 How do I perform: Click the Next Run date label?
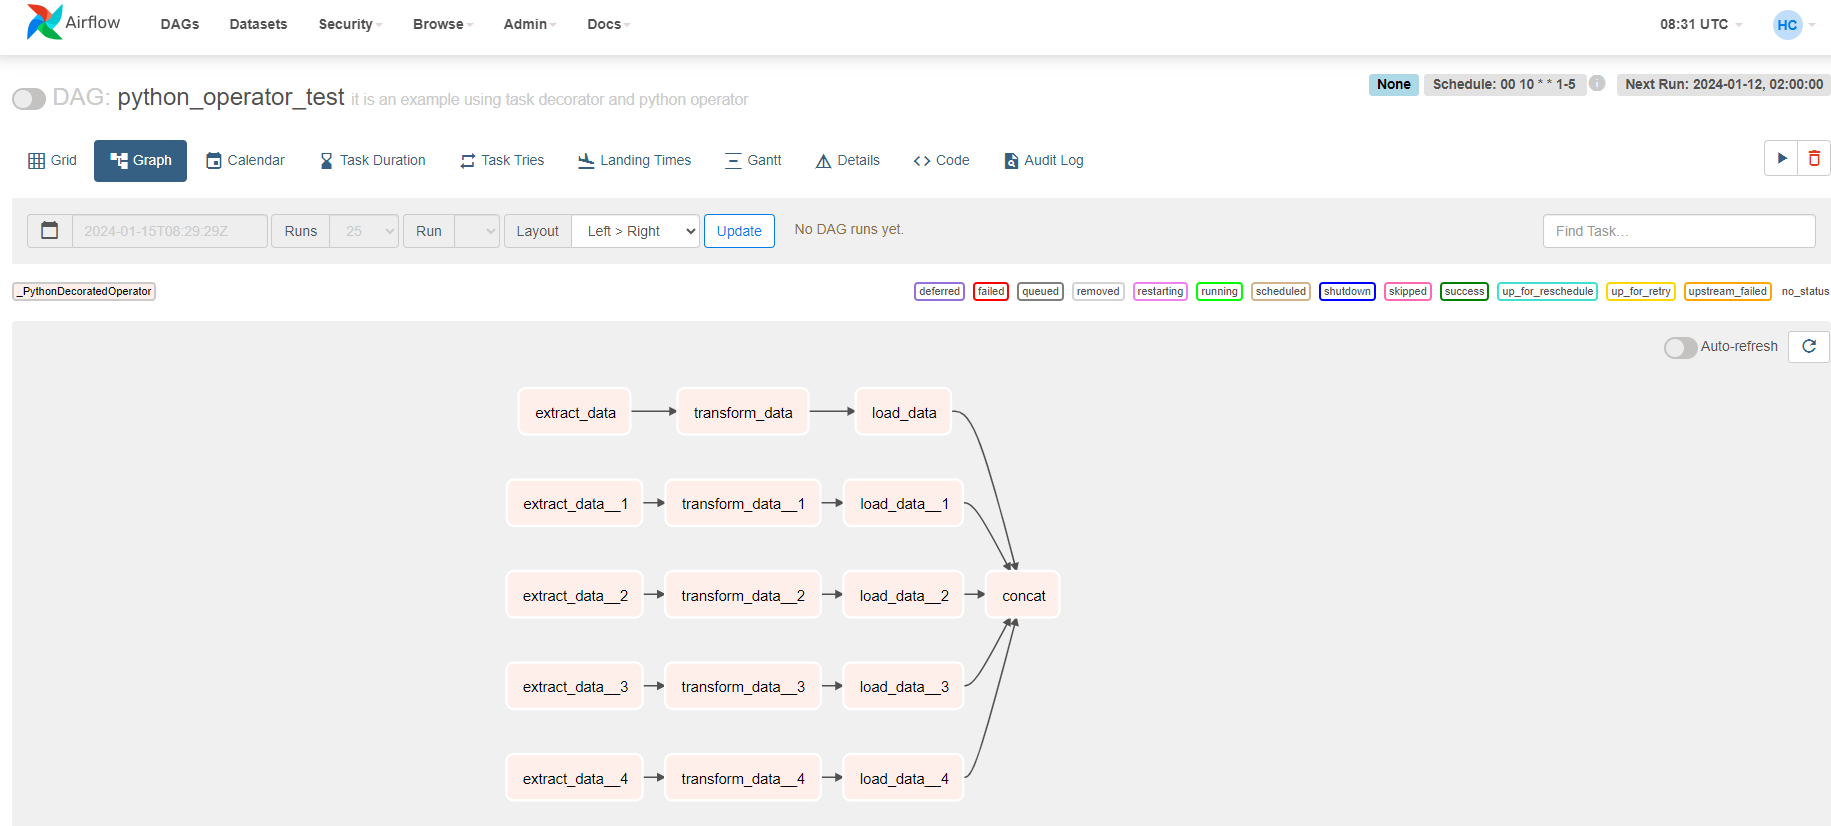tap(1723, 84)
